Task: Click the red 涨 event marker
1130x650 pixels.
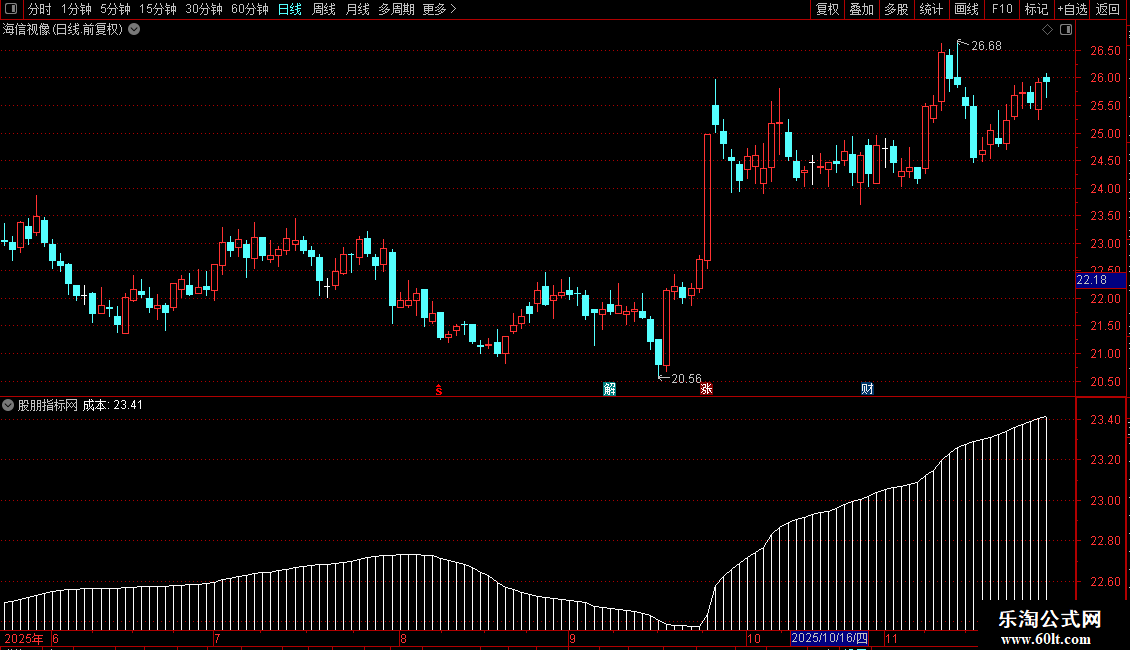Action: 706,389
